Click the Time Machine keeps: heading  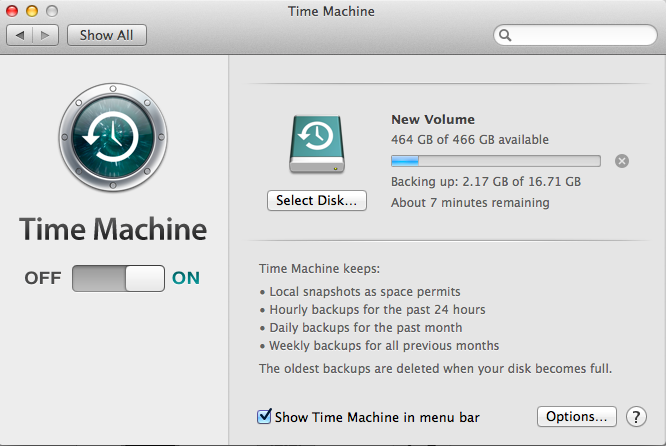[x=319, y=269]
